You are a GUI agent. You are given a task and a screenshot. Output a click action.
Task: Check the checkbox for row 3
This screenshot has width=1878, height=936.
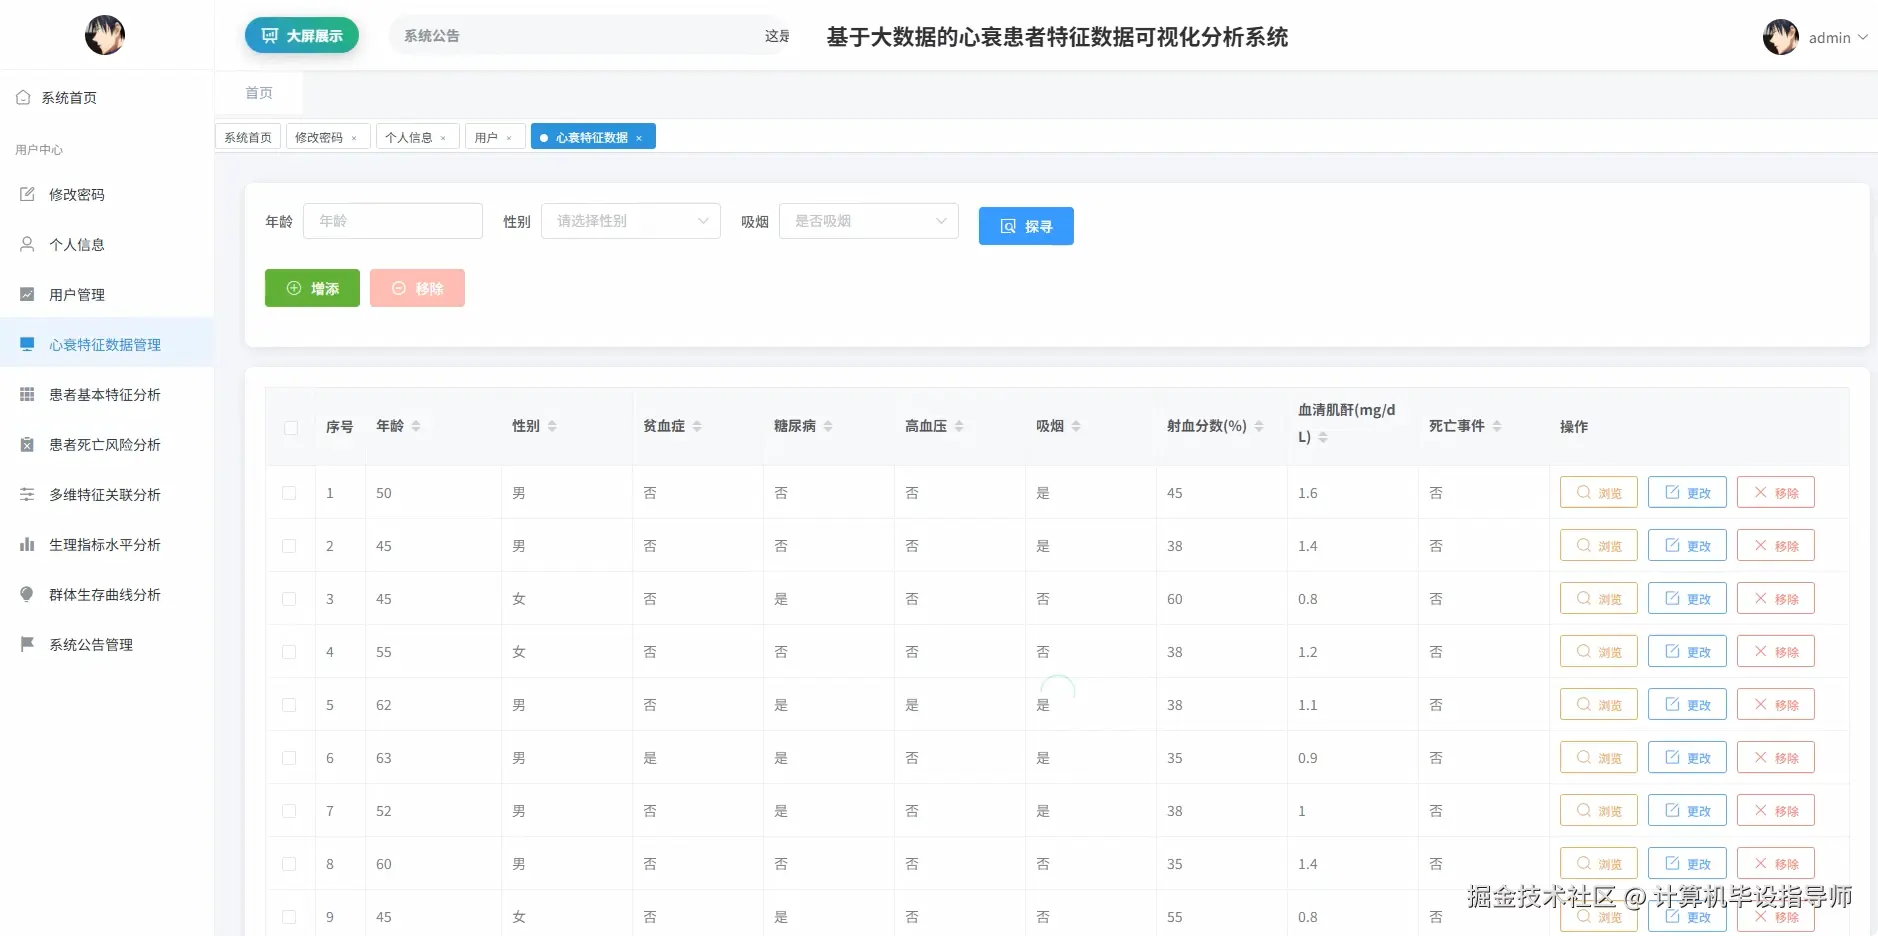tap(289, 599)
